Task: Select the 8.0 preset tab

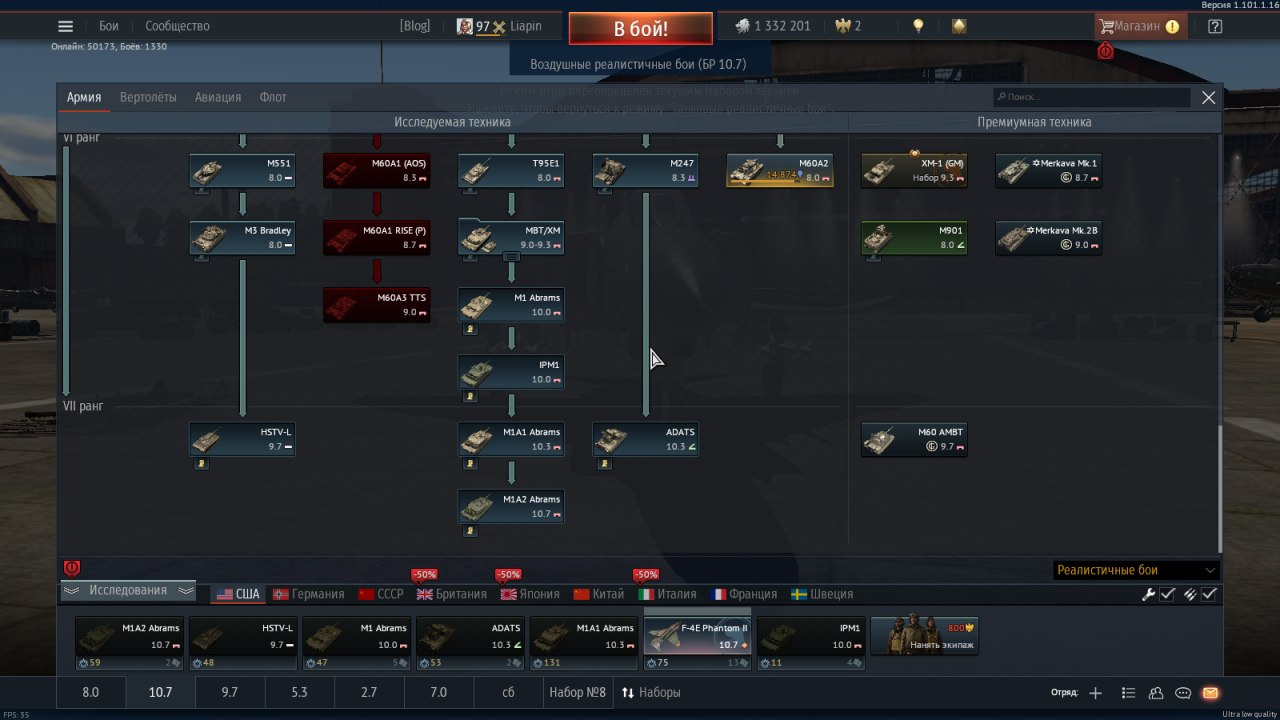Action: pyautogui.click(x=91, y=692)
